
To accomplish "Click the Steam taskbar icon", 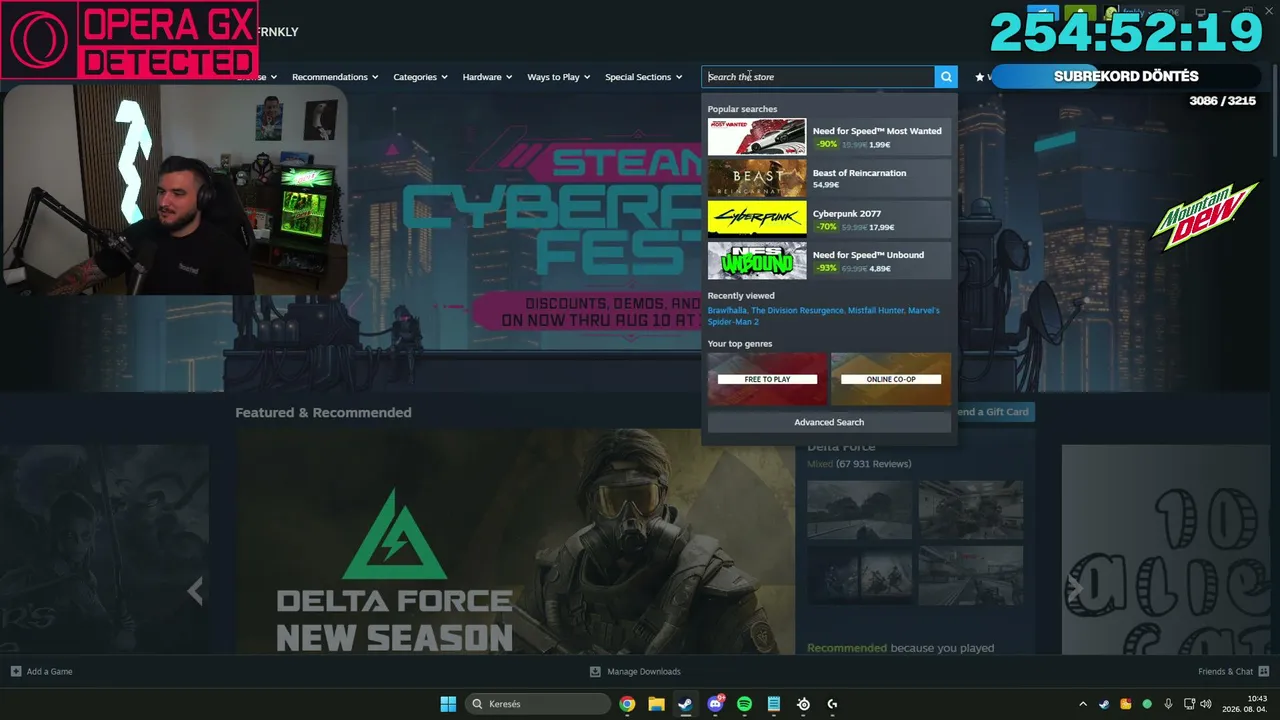I will point(685,704).
